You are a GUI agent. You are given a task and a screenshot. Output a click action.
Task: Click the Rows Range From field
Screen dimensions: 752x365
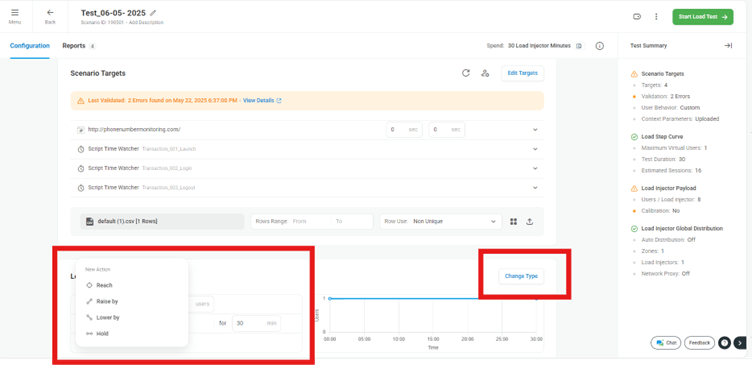(x=309, y=222)
